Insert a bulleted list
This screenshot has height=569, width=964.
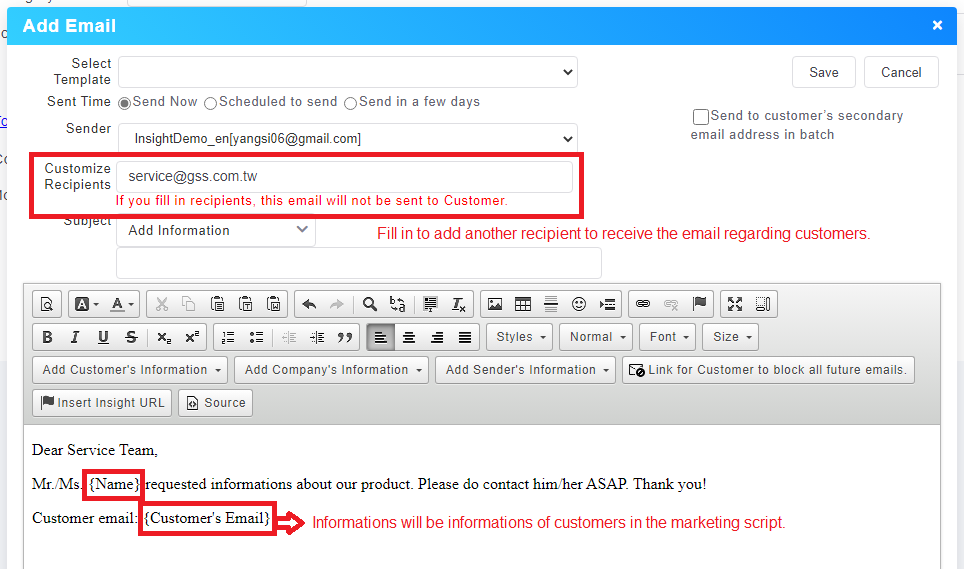pyautogui.click(x=256, y=337)
